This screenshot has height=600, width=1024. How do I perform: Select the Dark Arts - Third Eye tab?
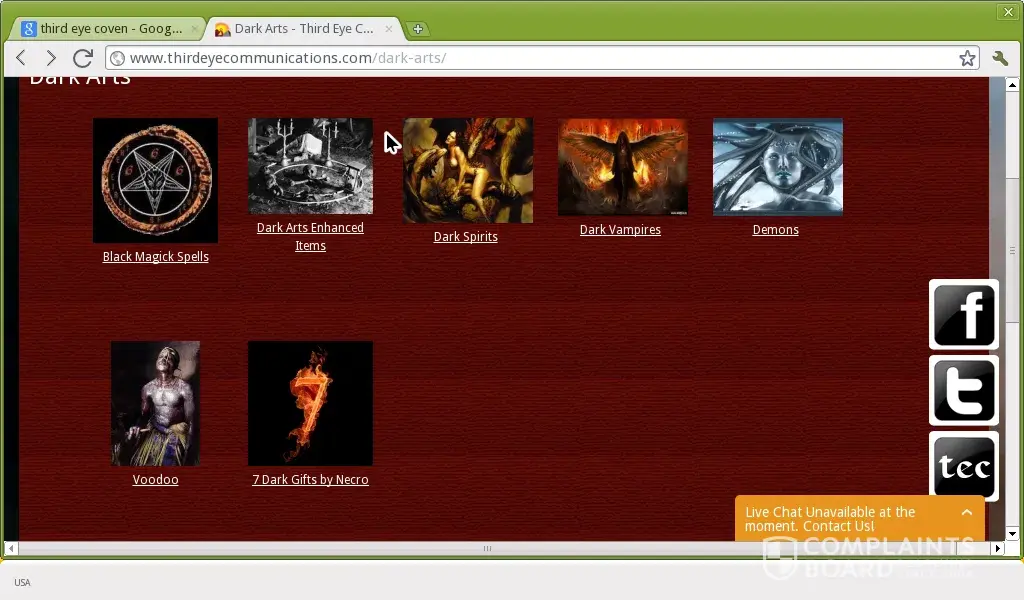click(x=303, y=29)
